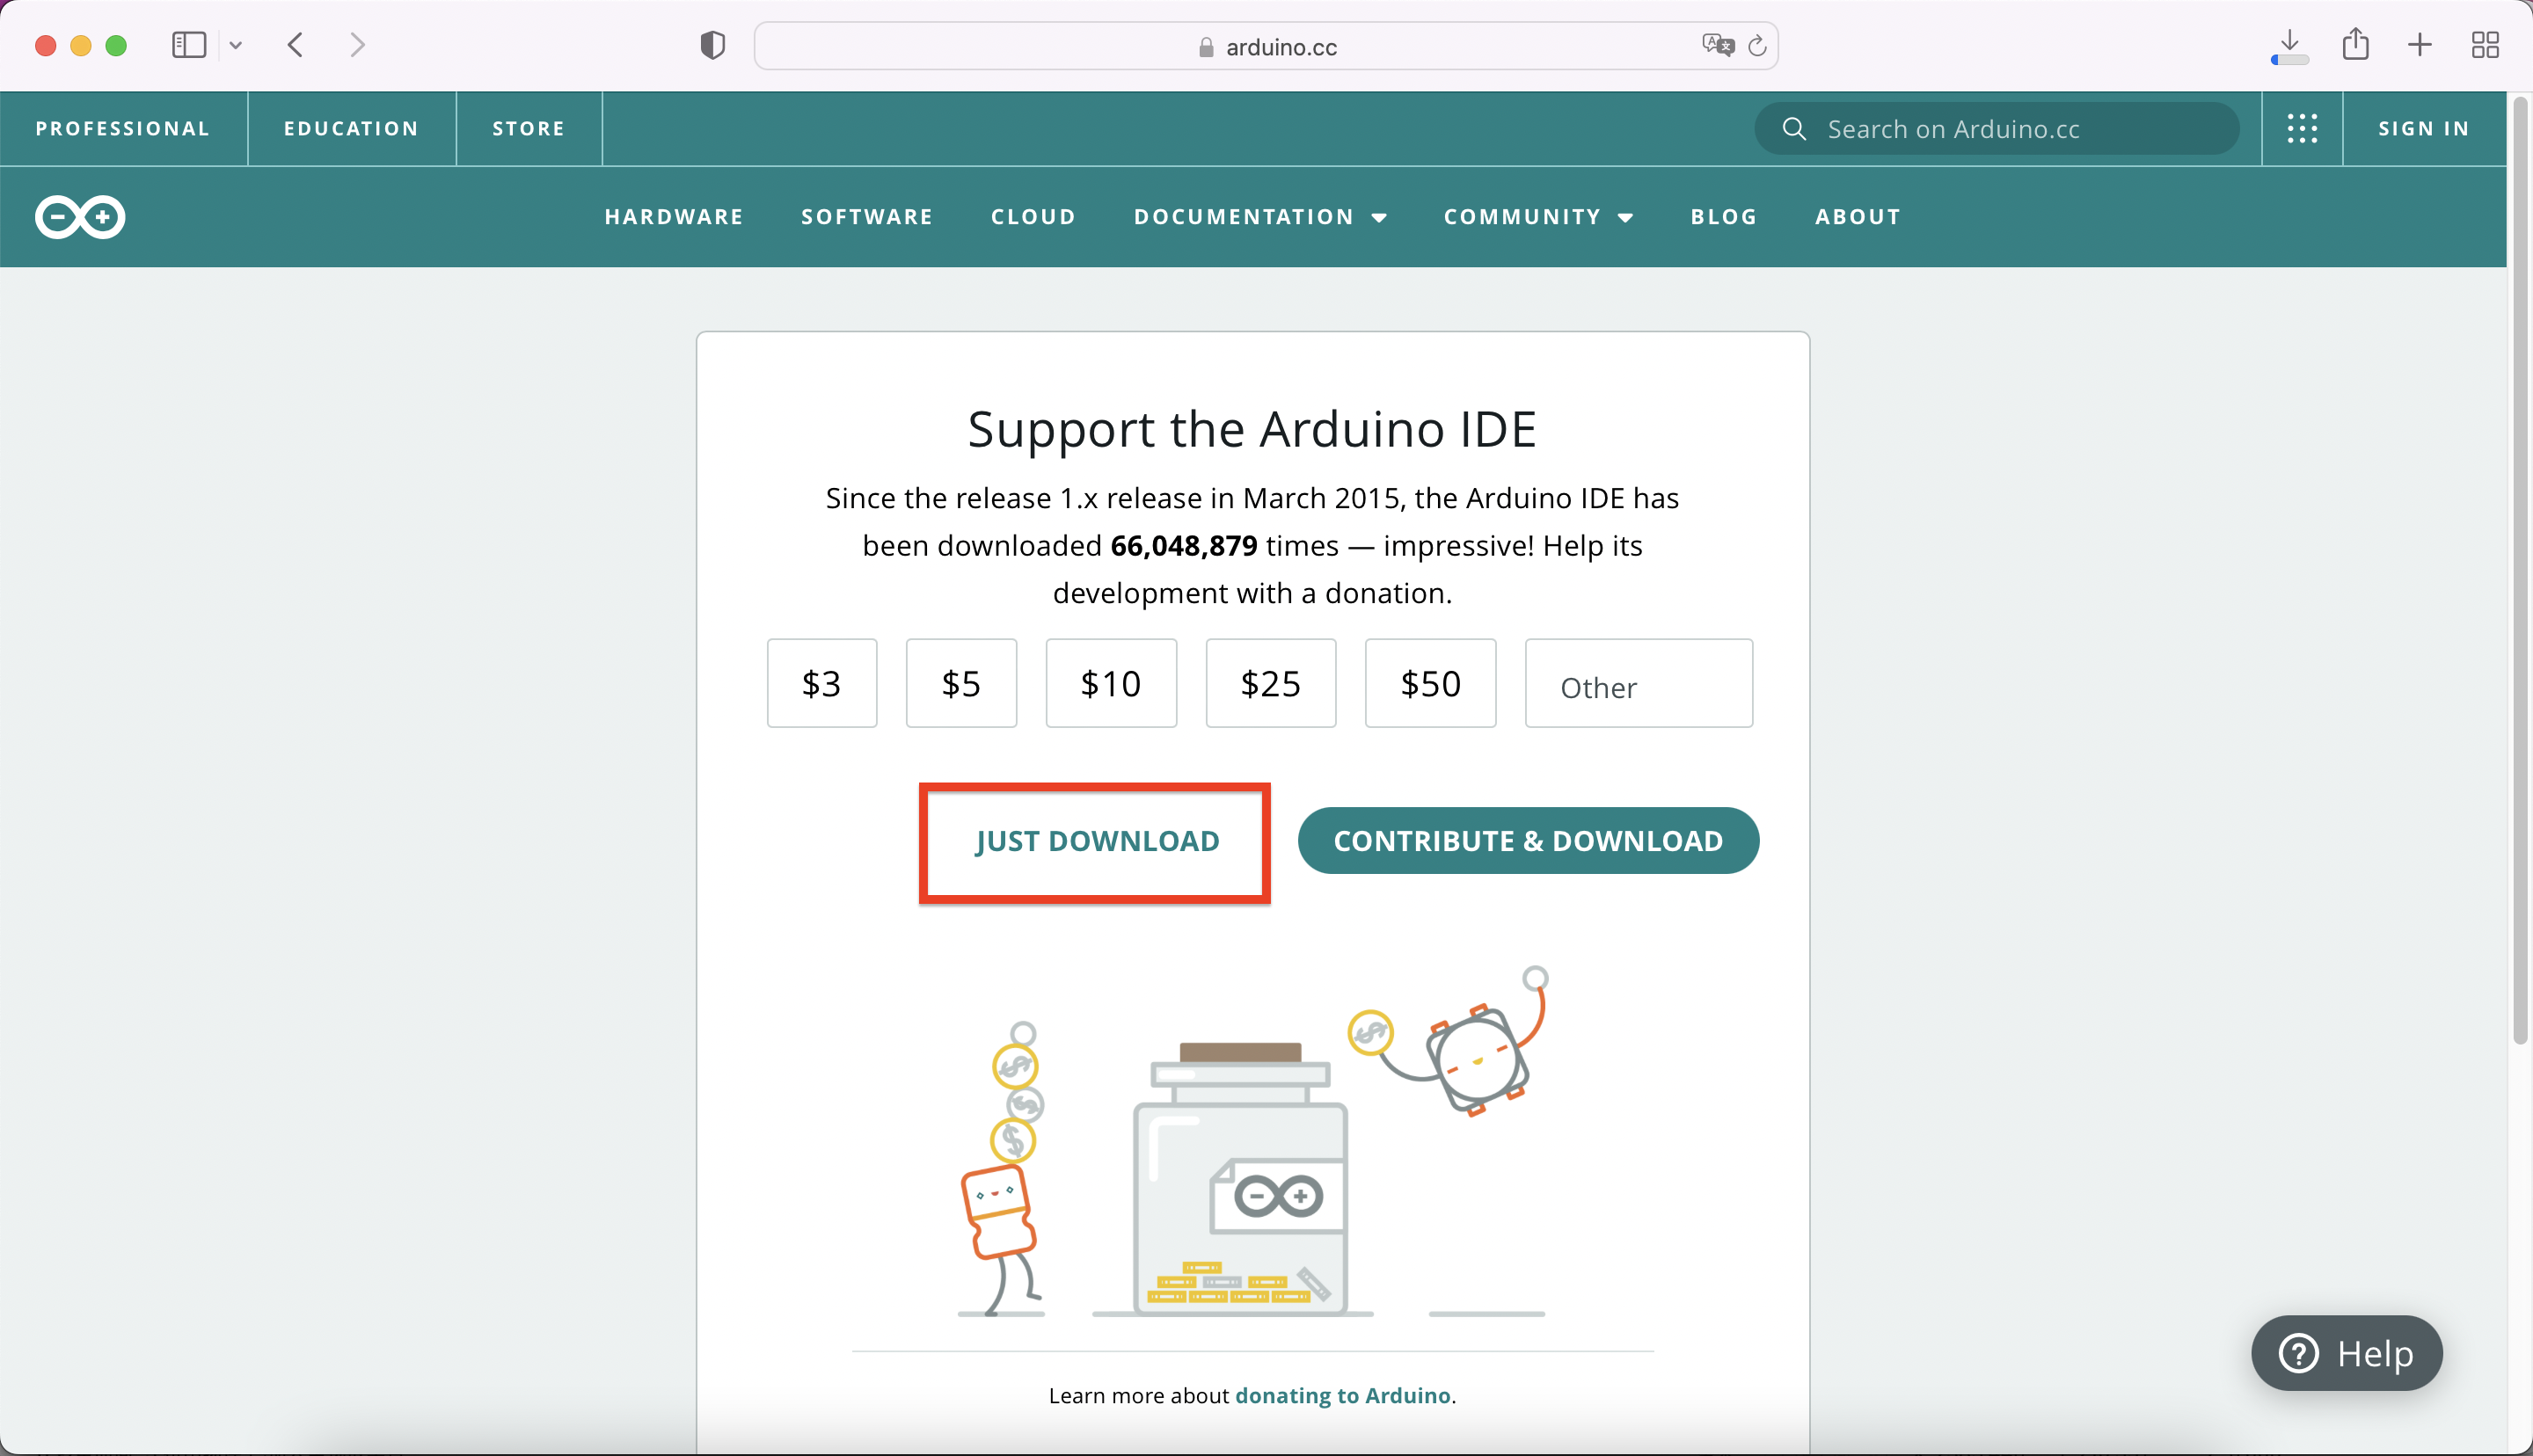Open the privacy report shield icon

point(712,45)
